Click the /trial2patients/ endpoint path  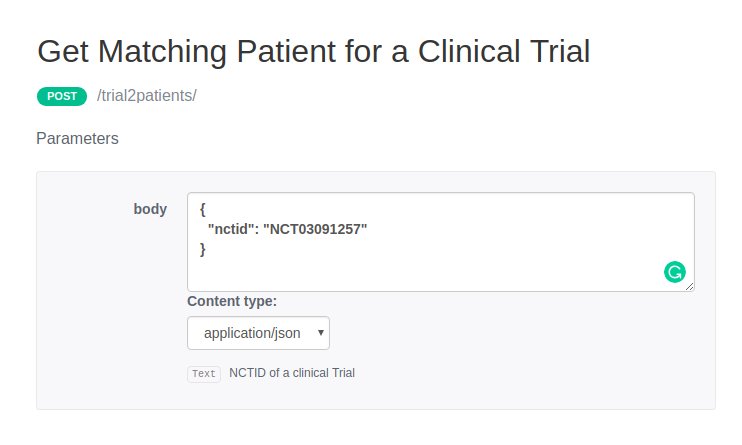pos(147,96)
